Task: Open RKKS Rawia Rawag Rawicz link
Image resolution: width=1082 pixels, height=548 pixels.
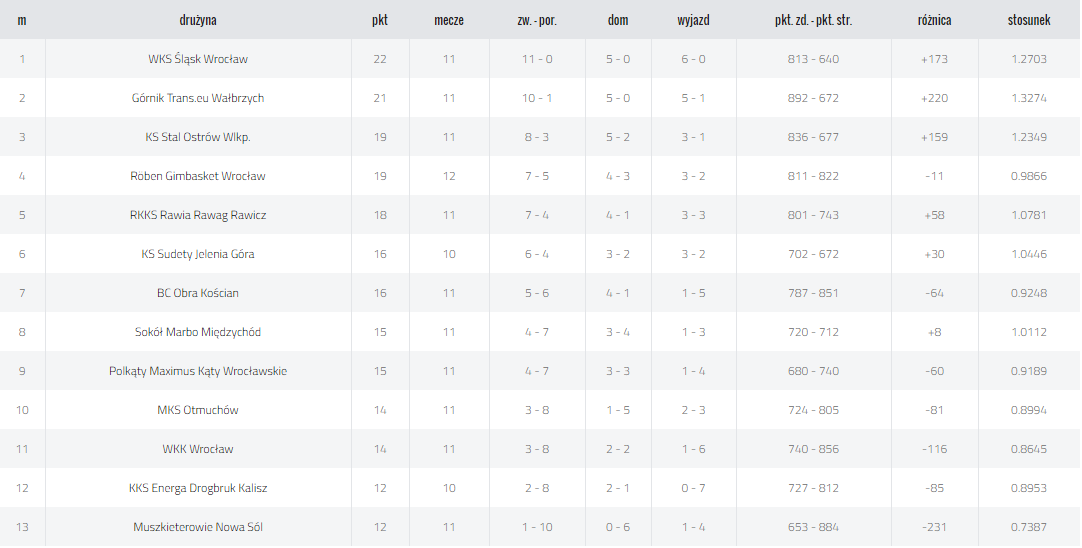Action: coord(198,215)
